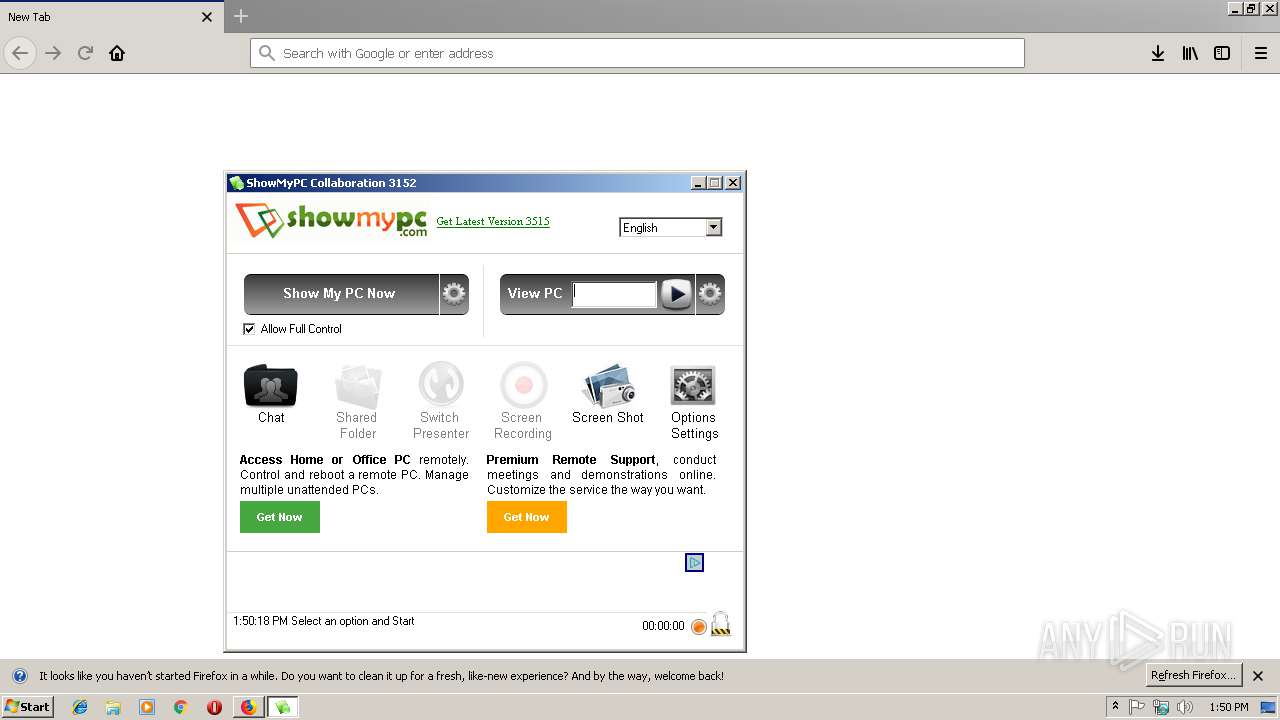The width and height of the screenshot is (1280, 720).
Task: Click Action Center flag in tray
Action: coord(1137,707)
